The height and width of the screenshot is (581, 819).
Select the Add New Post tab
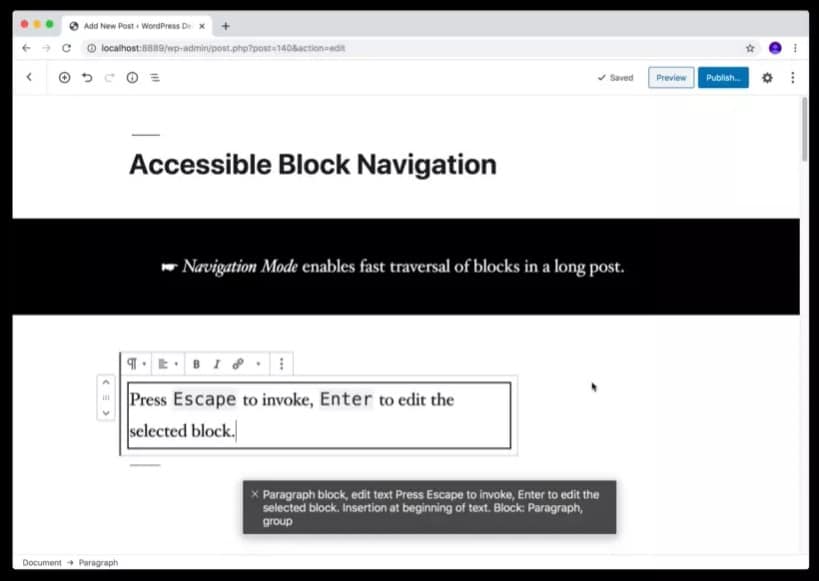tap(137, 26)
